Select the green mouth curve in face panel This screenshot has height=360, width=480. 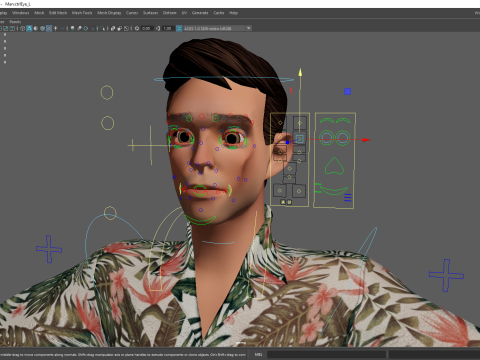tap(334, 191)
